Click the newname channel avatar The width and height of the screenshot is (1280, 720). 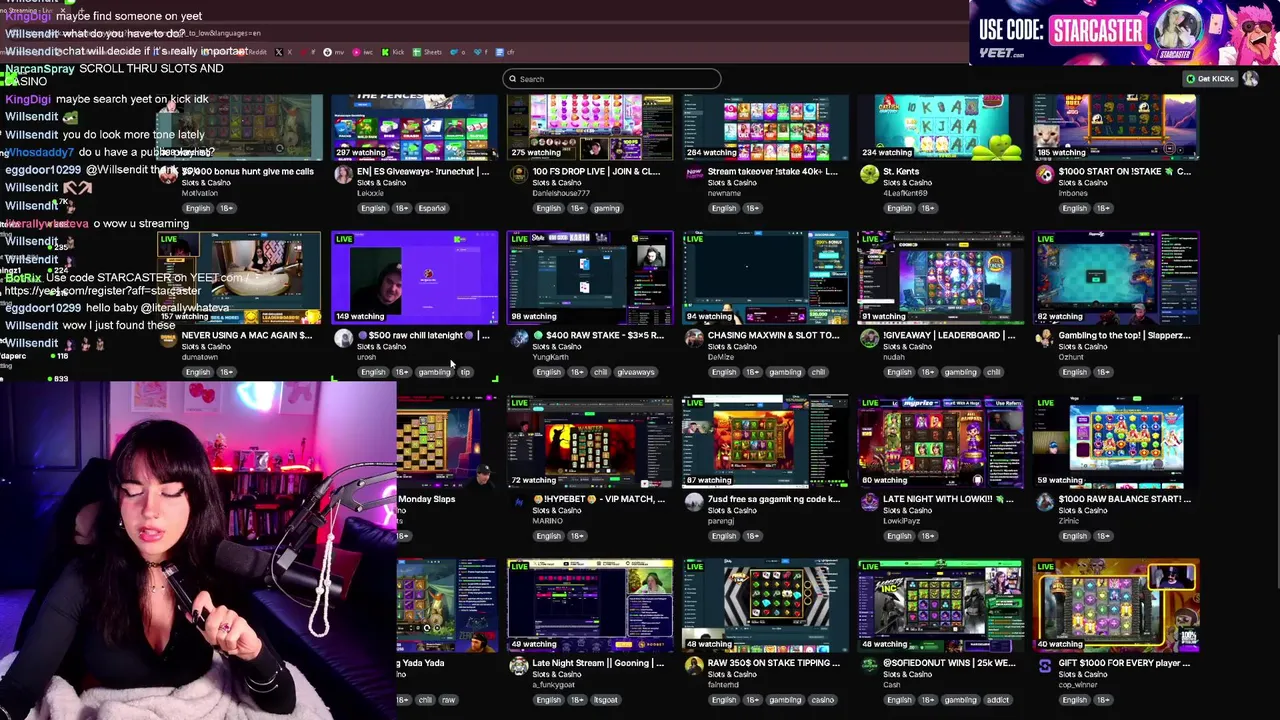point(694,175)
